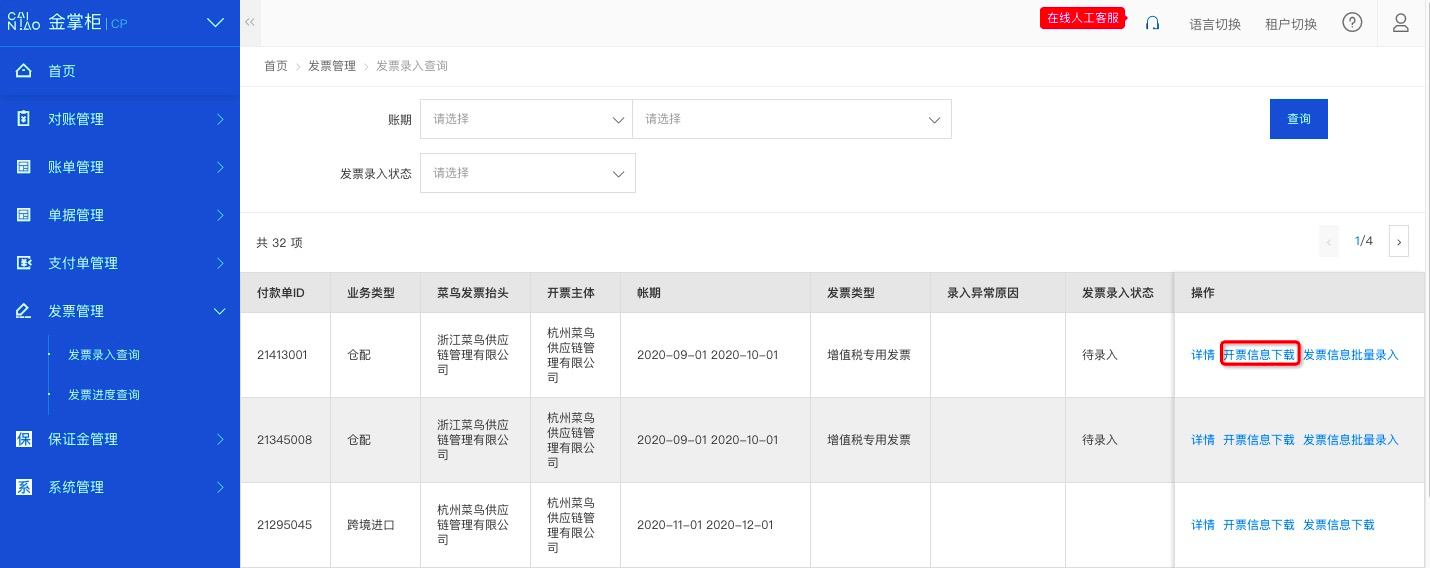Click the 共 32 项 total count

tap(279, 242)
